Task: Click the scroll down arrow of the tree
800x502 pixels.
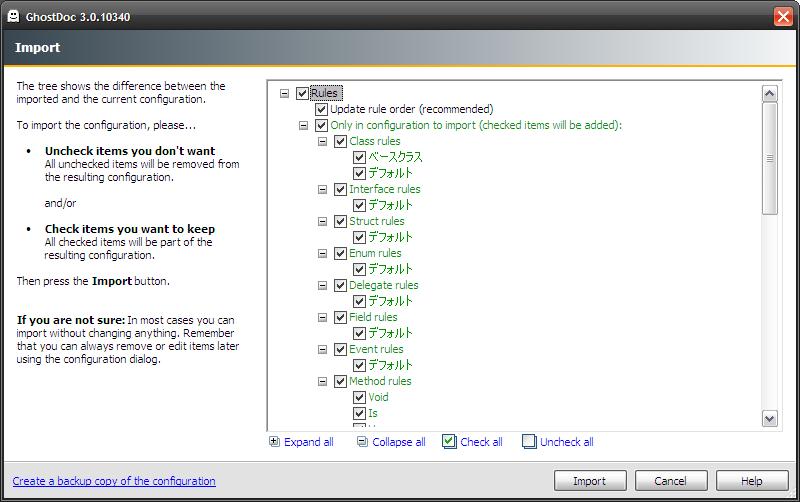Action: click(769, 419)
